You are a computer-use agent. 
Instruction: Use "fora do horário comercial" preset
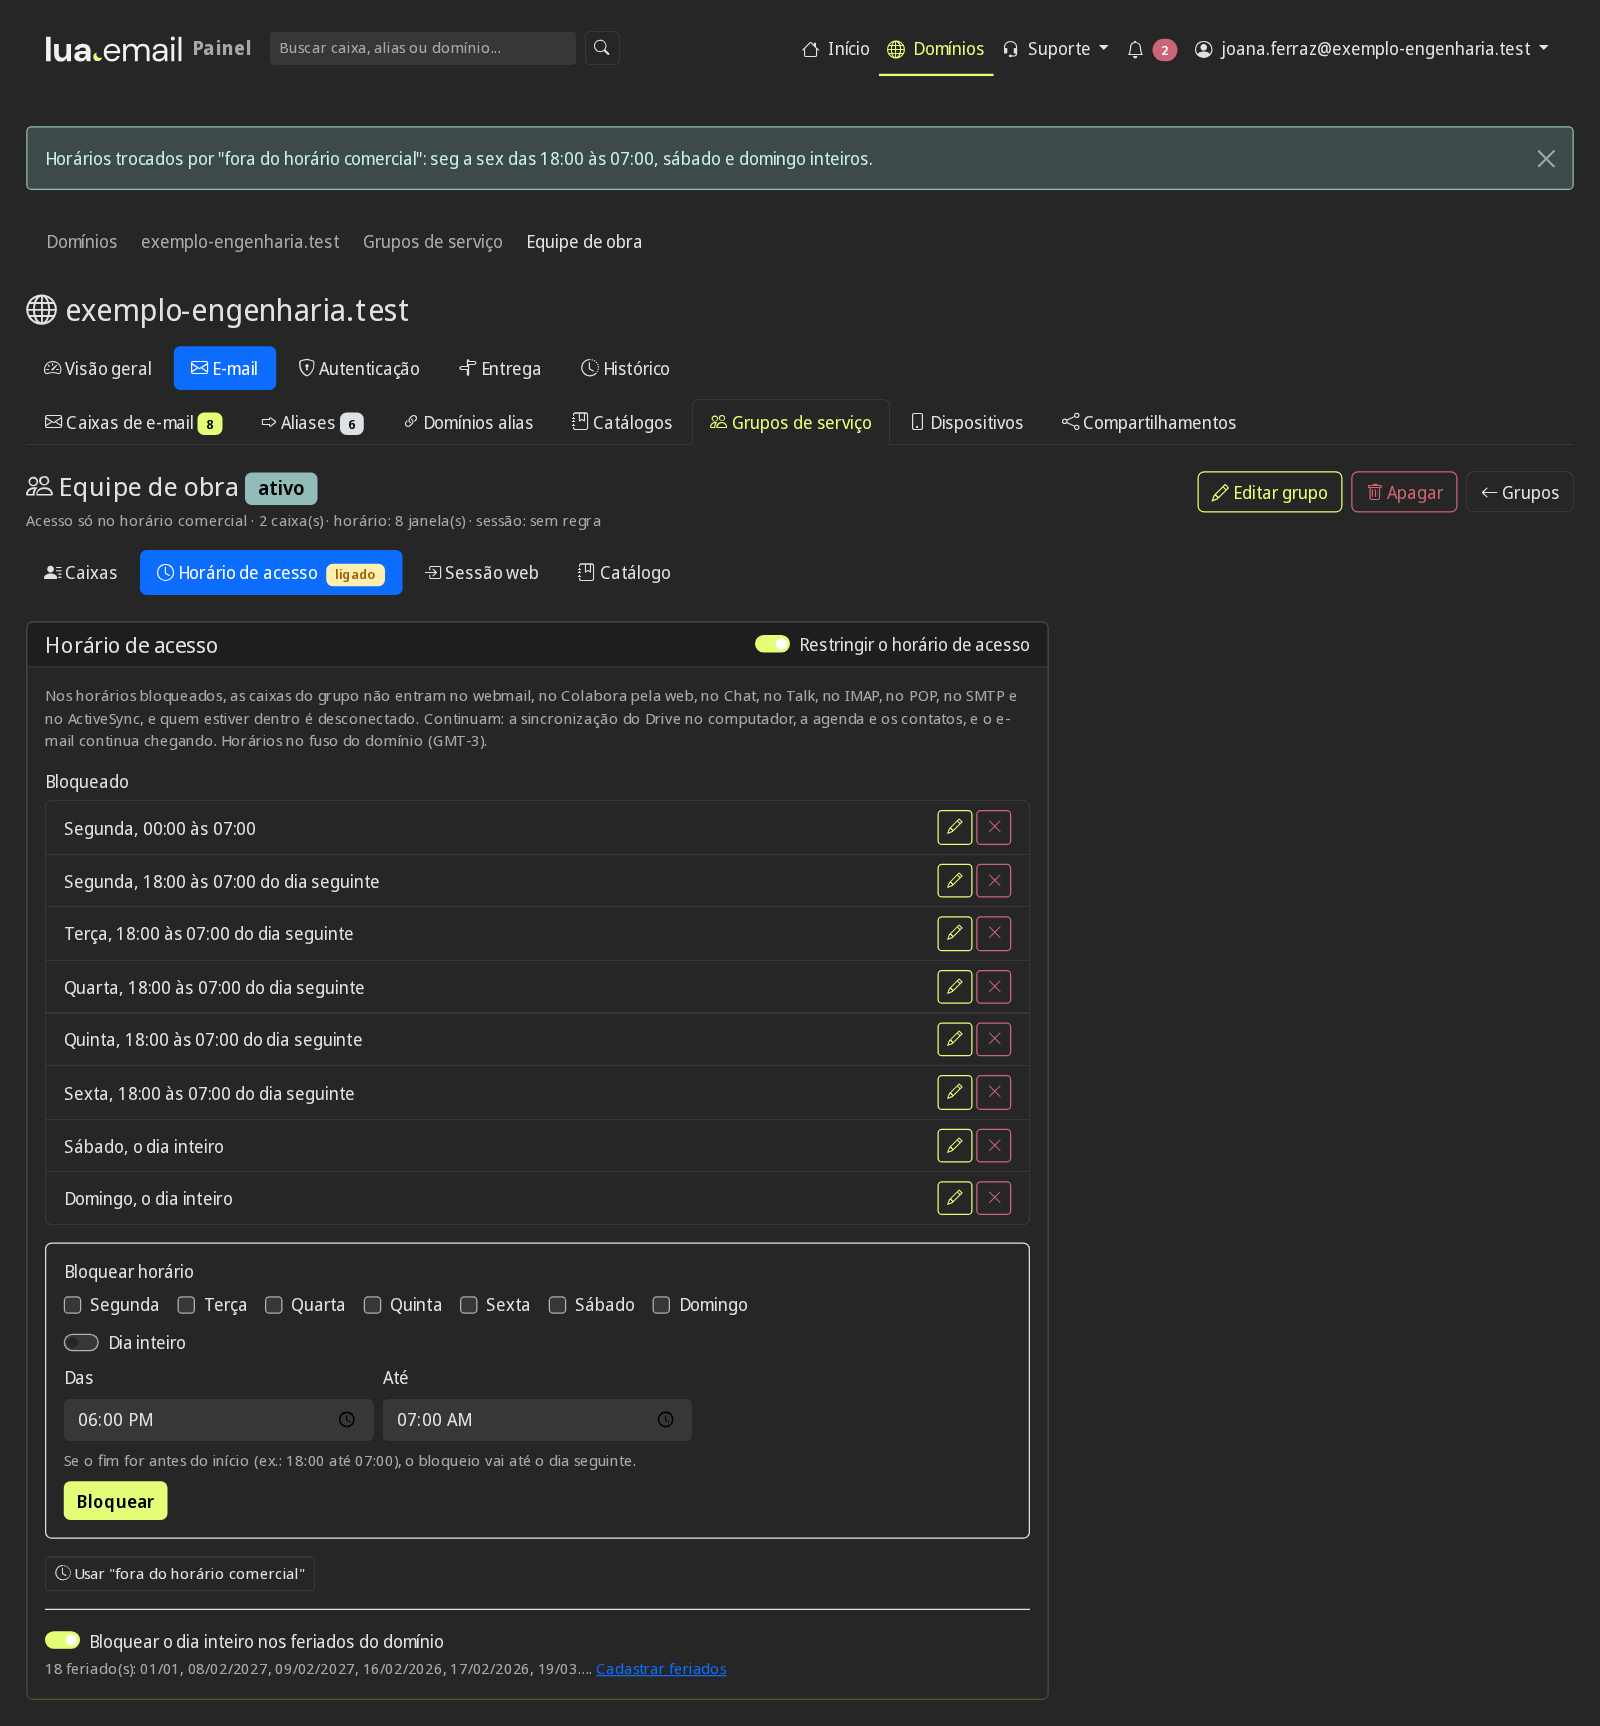(180, 1574)
